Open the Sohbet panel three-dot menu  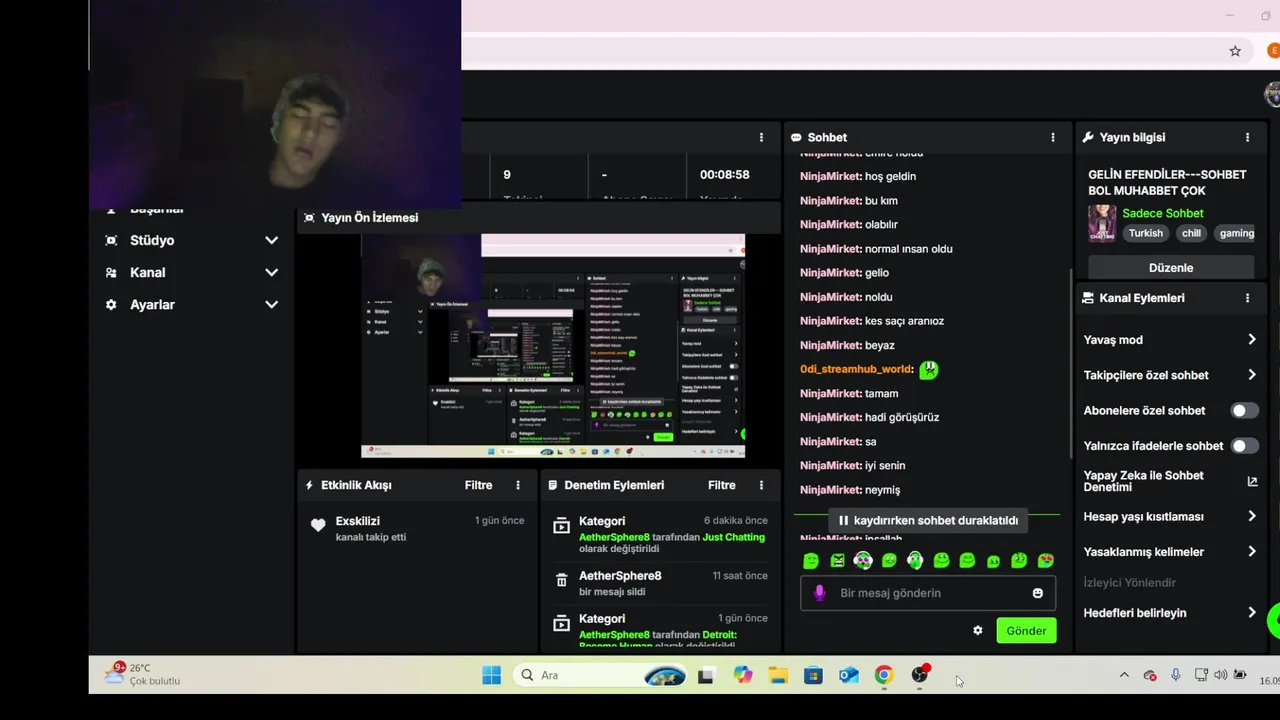pos(1052,137)
